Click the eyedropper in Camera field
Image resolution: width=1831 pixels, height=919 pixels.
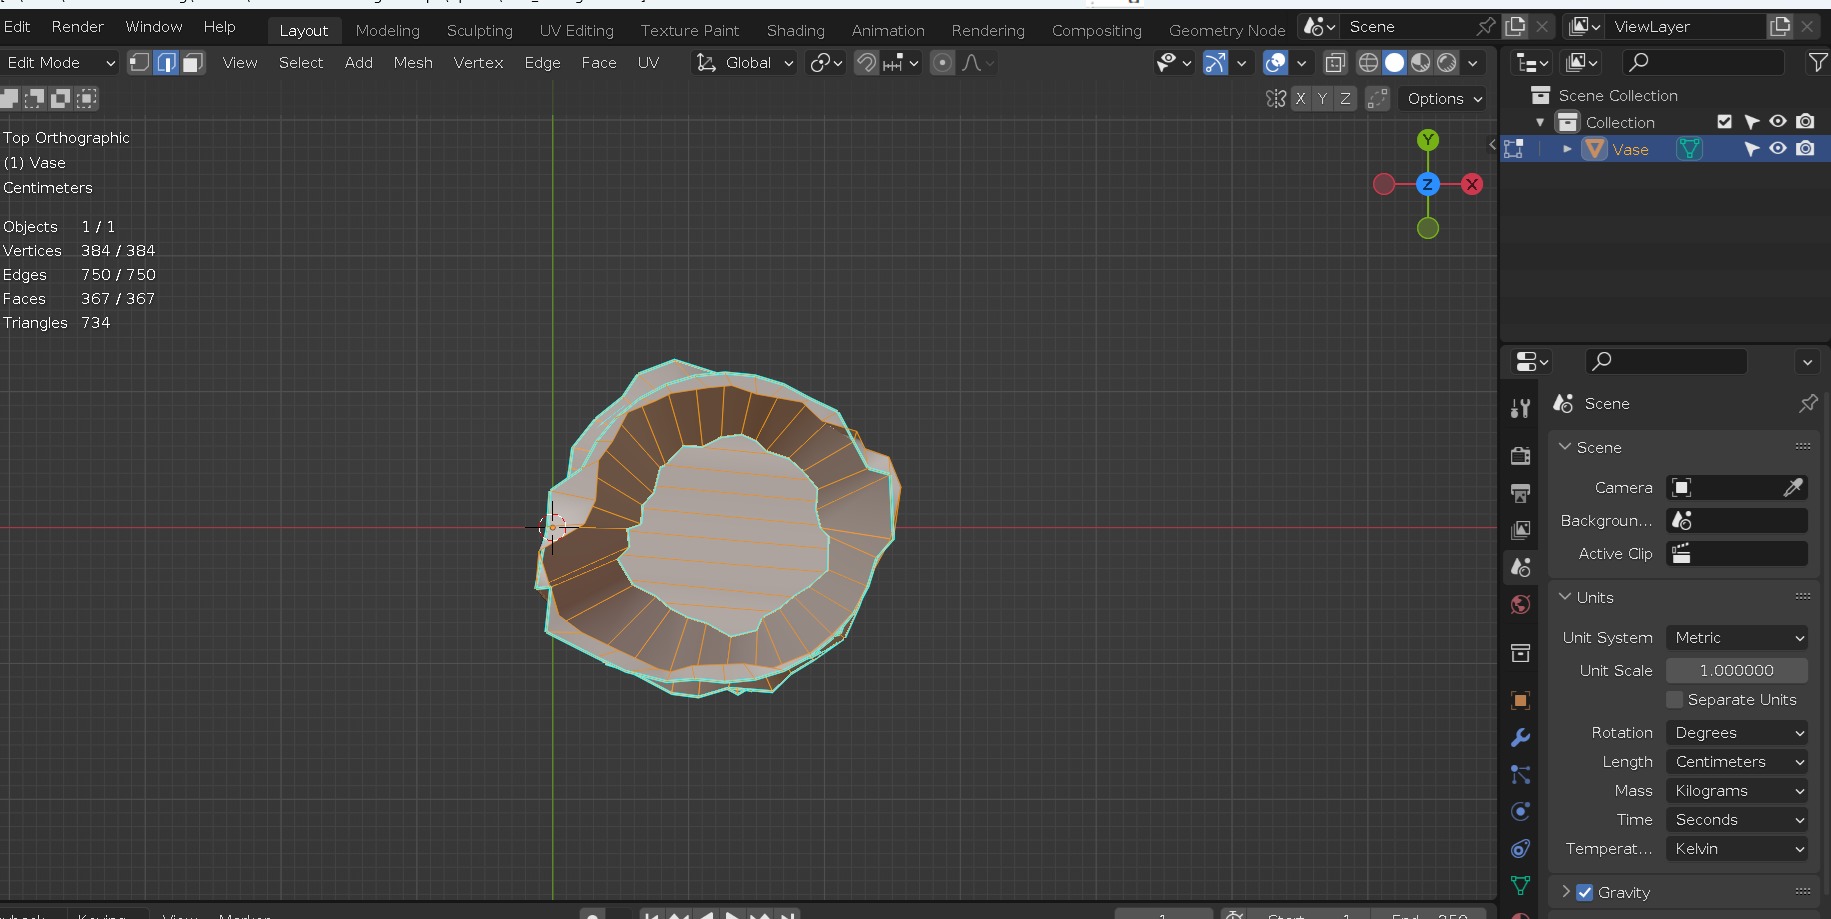point(1793,487)
